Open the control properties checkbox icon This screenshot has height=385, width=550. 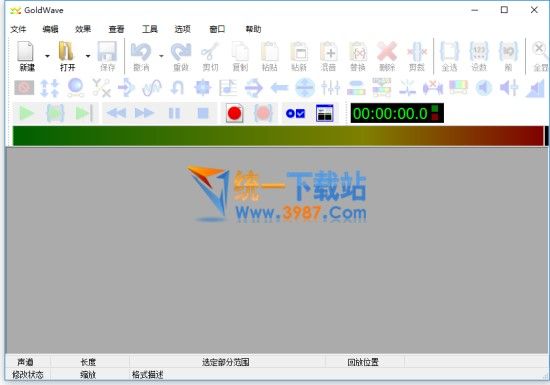tap(295, 113)
